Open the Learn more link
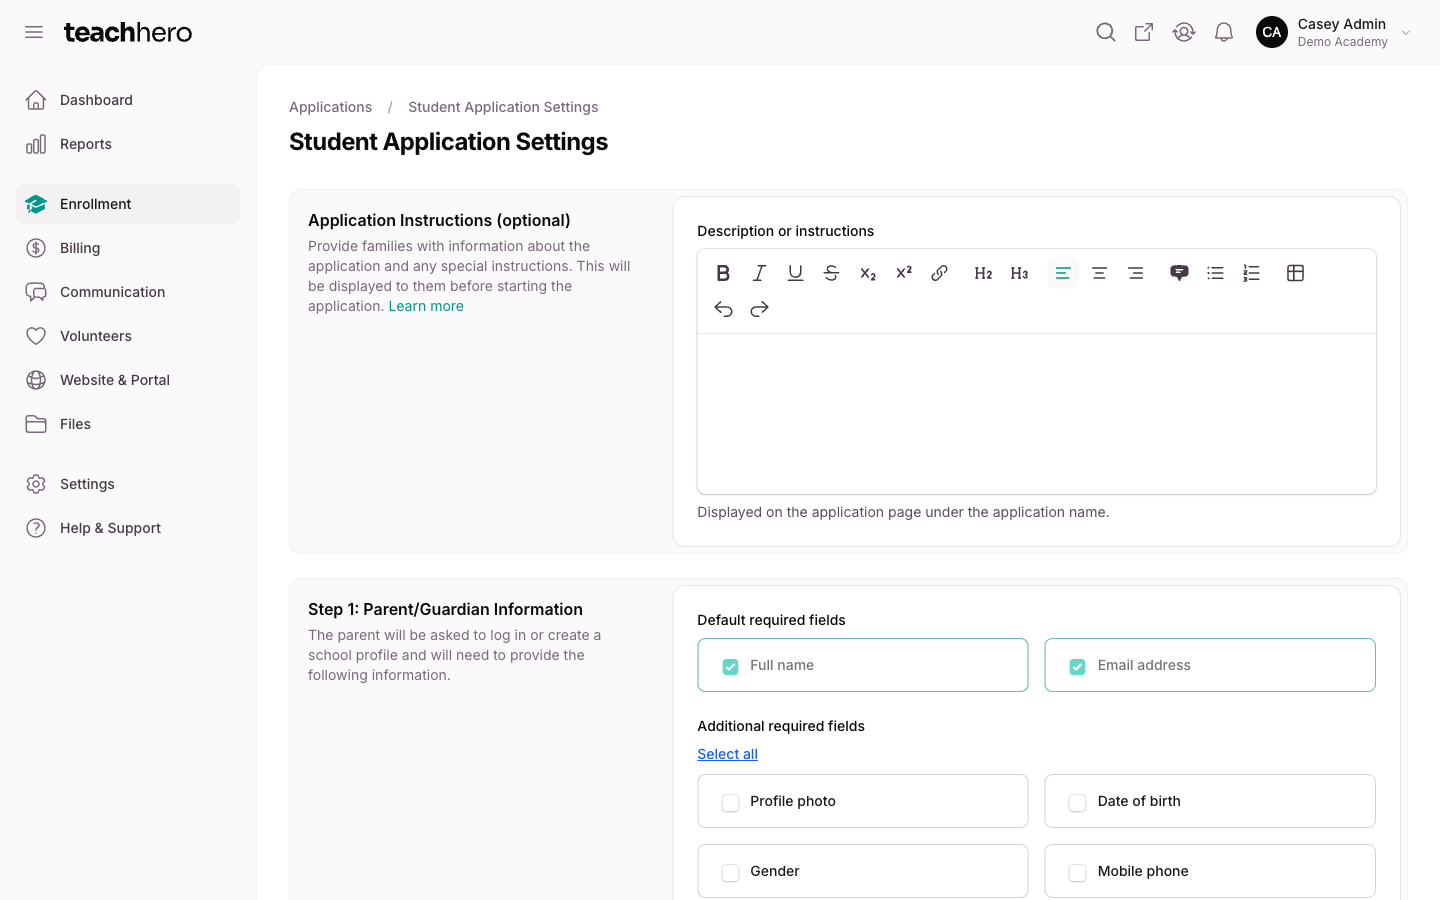 [x=426, y=306]
